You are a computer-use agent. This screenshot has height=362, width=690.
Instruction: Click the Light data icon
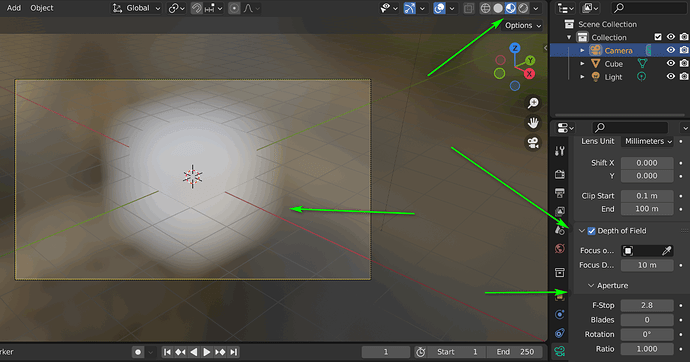tap(642, 77)
